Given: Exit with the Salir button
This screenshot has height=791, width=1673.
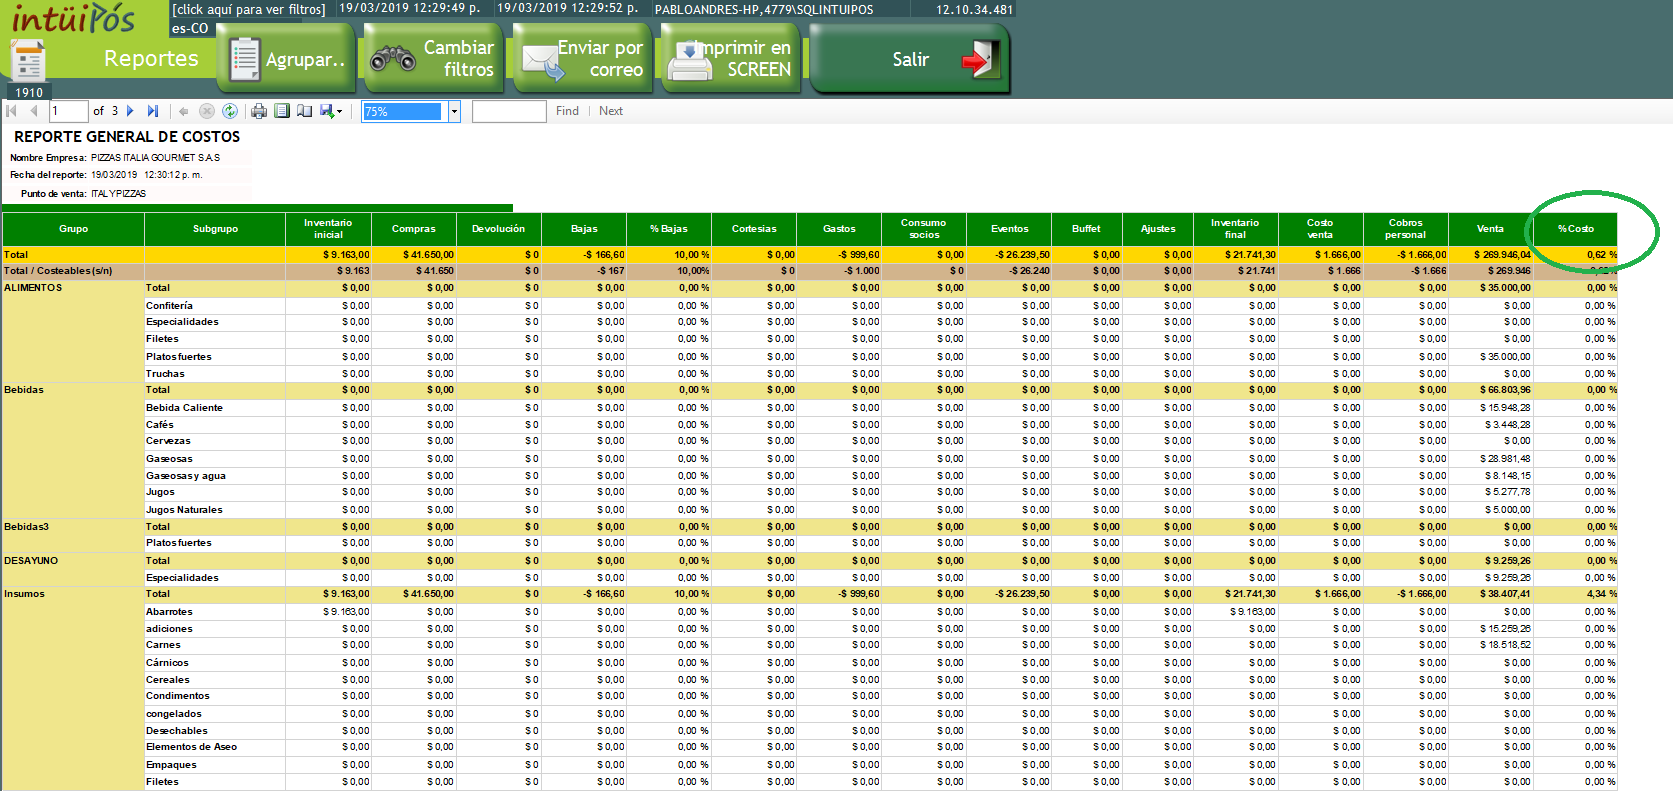Looking at the screenshot, I should [x=909, y=59].
